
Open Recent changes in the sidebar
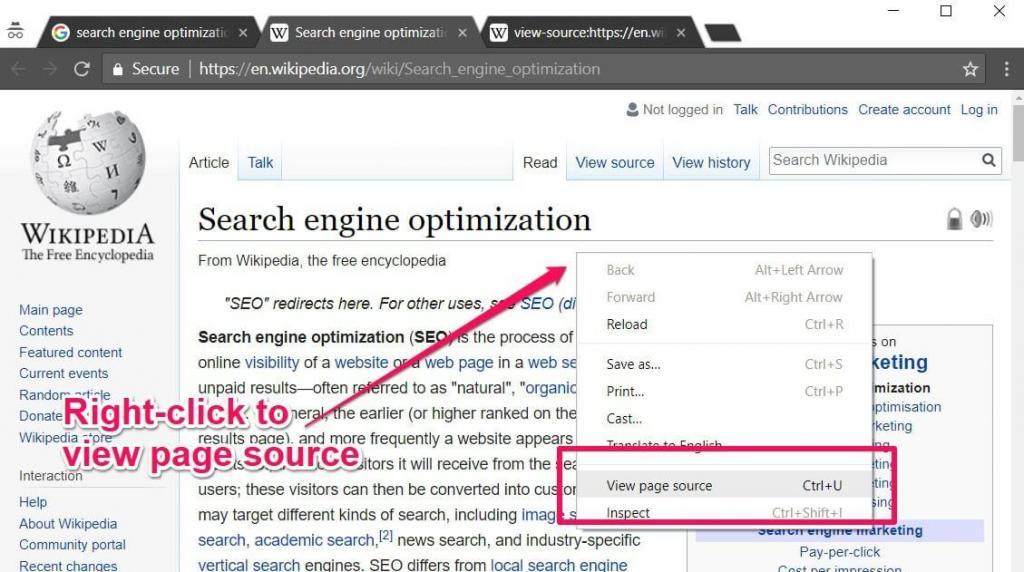(x=68, y=565)
